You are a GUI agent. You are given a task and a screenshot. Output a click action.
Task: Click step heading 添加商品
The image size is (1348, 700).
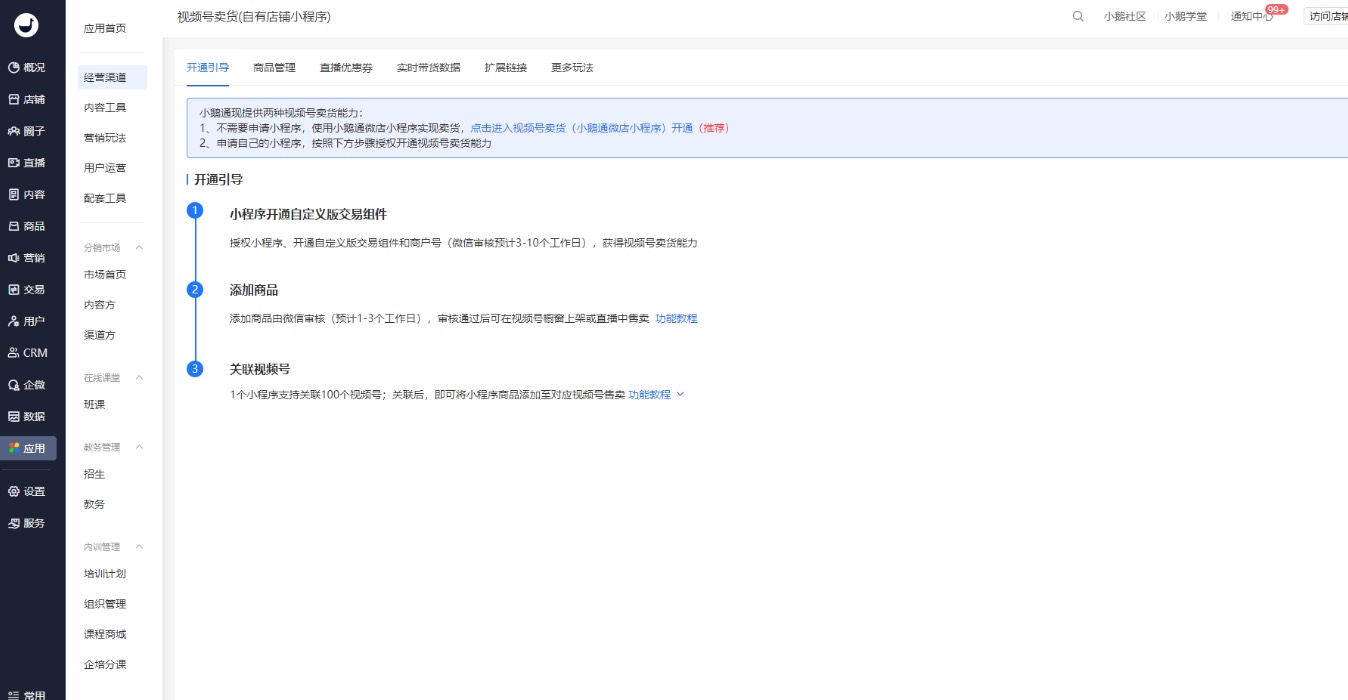(x=254, y=290)
